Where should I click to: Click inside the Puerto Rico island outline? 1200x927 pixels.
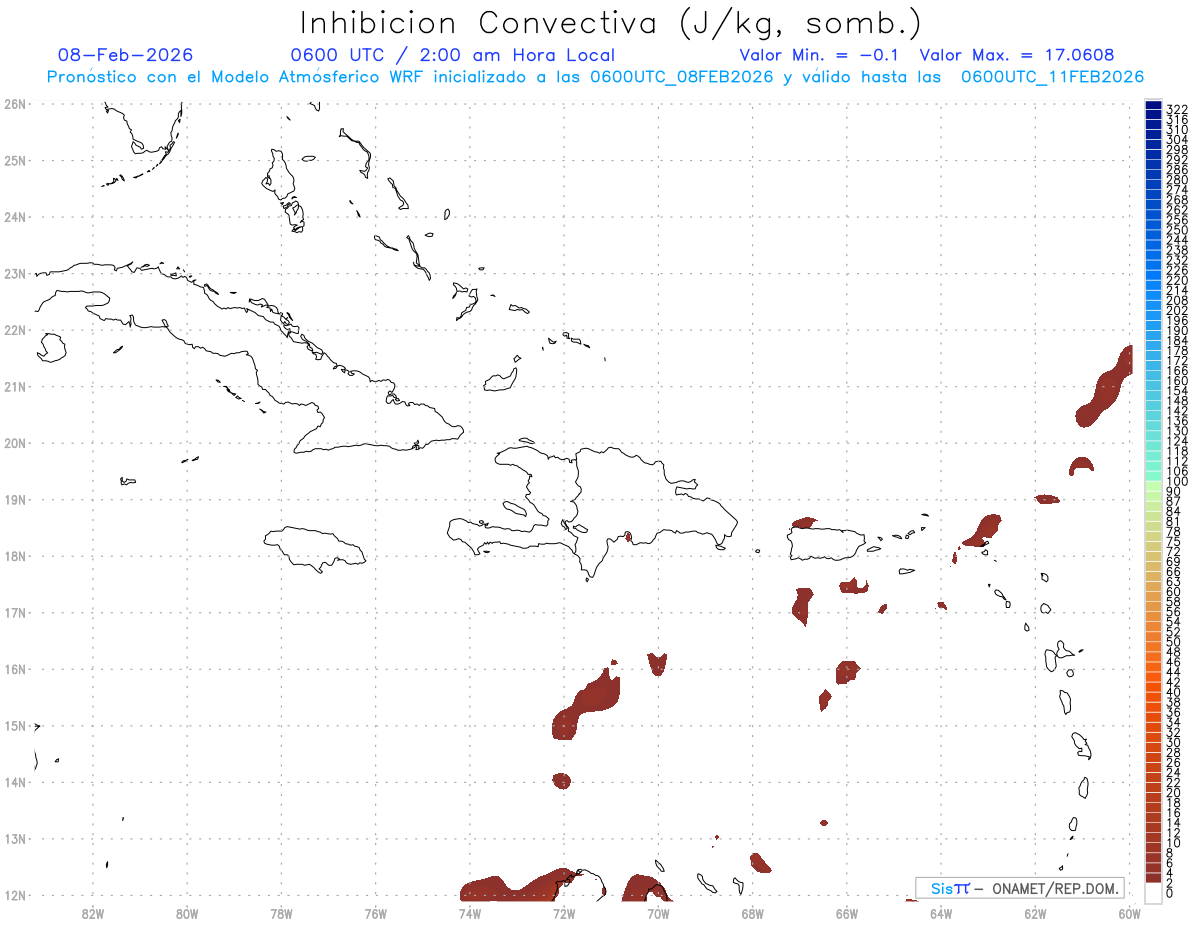point(825,545)
